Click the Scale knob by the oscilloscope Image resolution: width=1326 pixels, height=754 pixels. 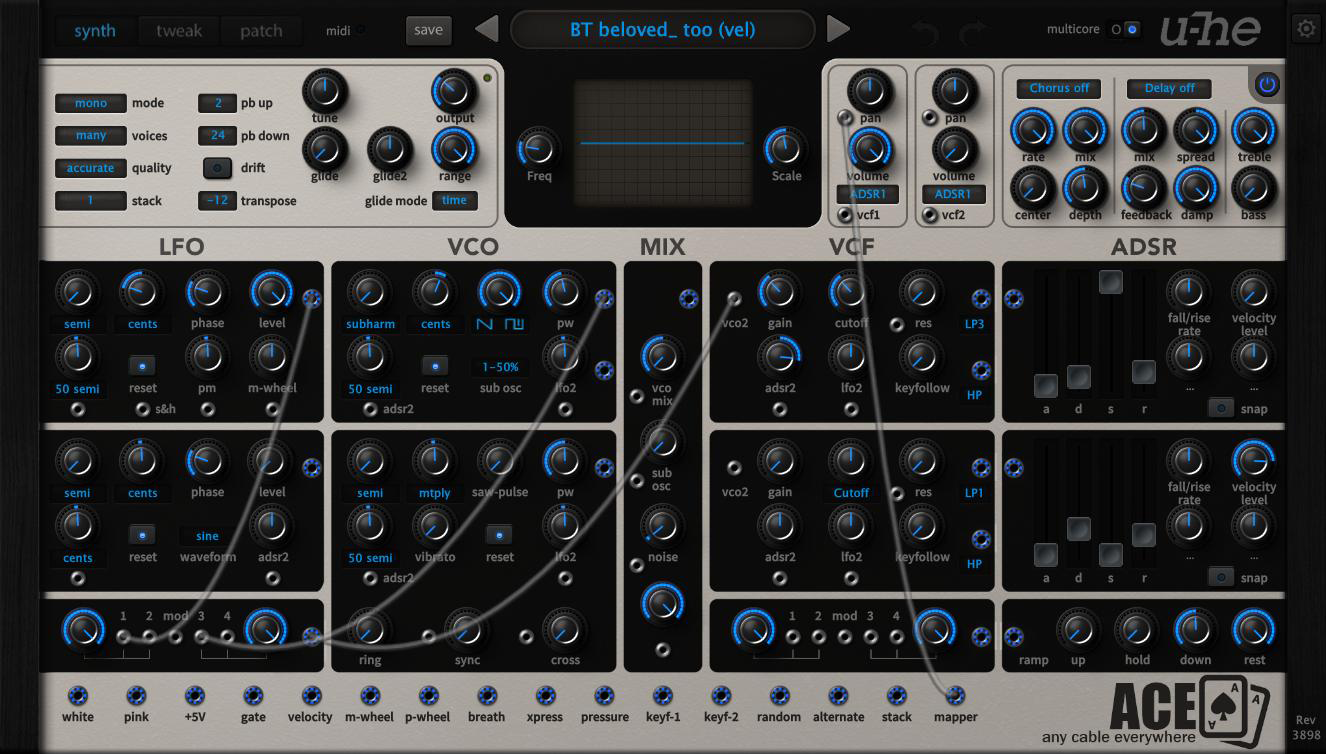click(x=785, y=148)
